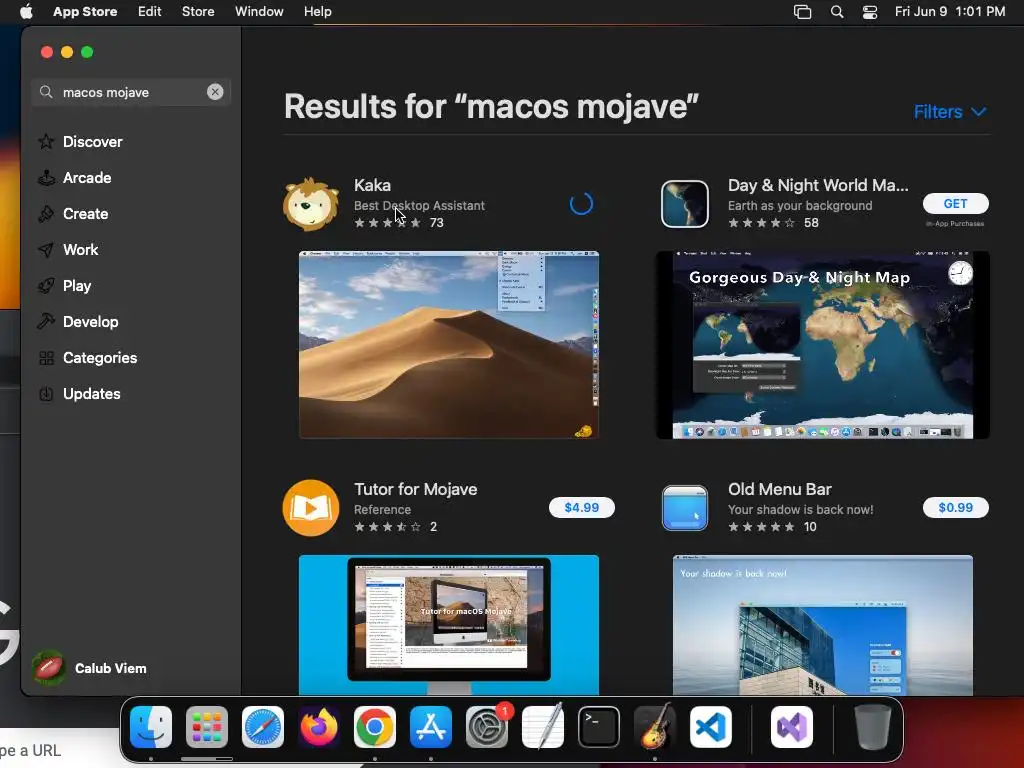Open the Day & Night World Map app icon

pyautogui.click(x=684, y=204)
